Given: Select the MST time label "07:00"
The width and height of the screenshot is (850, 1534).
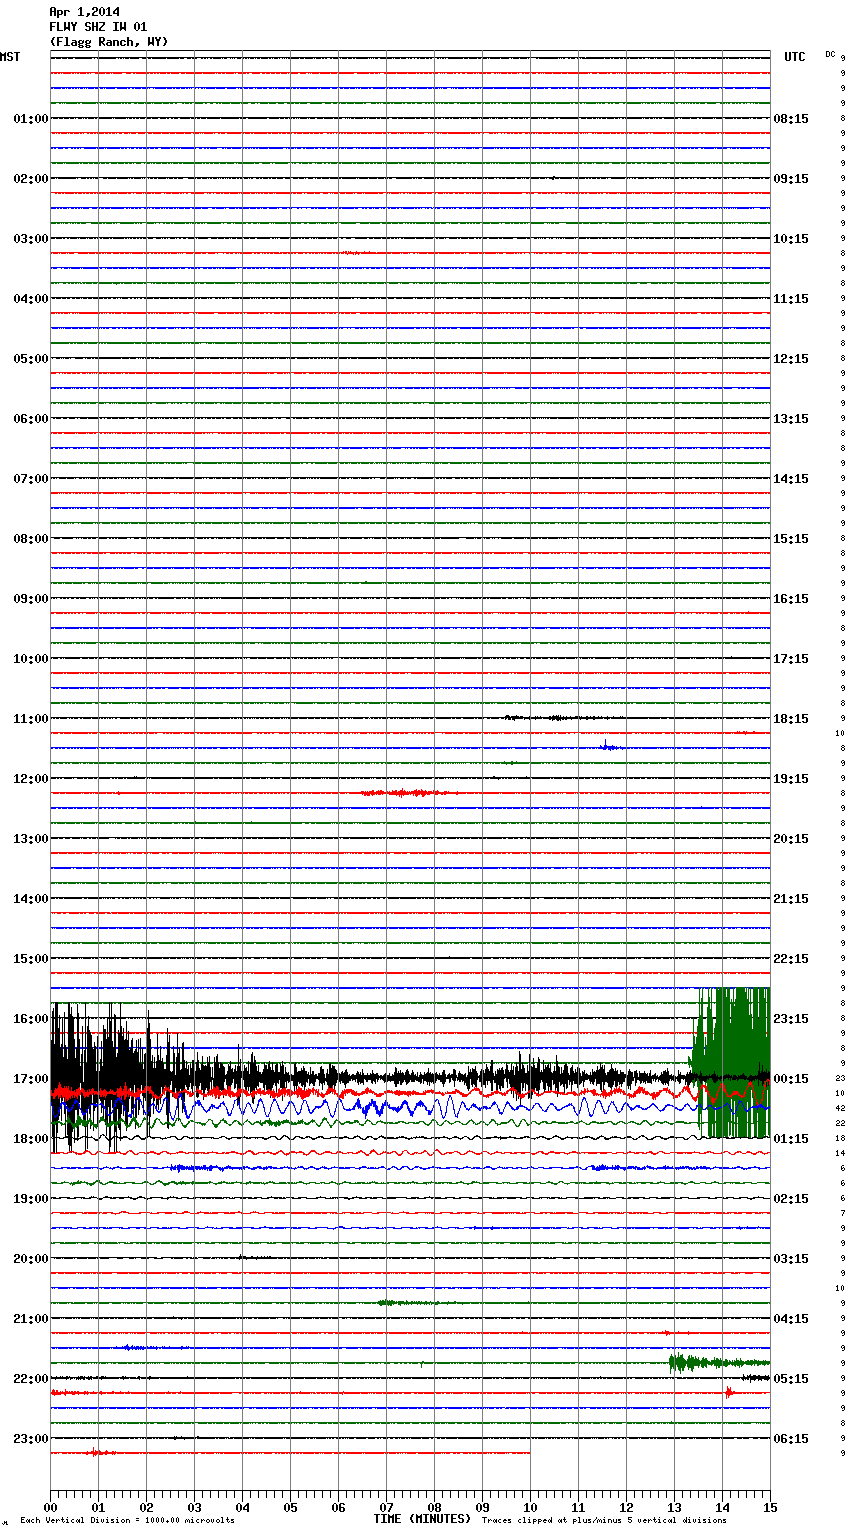Looking at the screenshot, I should pyautogui.click(x=30, y=479).
